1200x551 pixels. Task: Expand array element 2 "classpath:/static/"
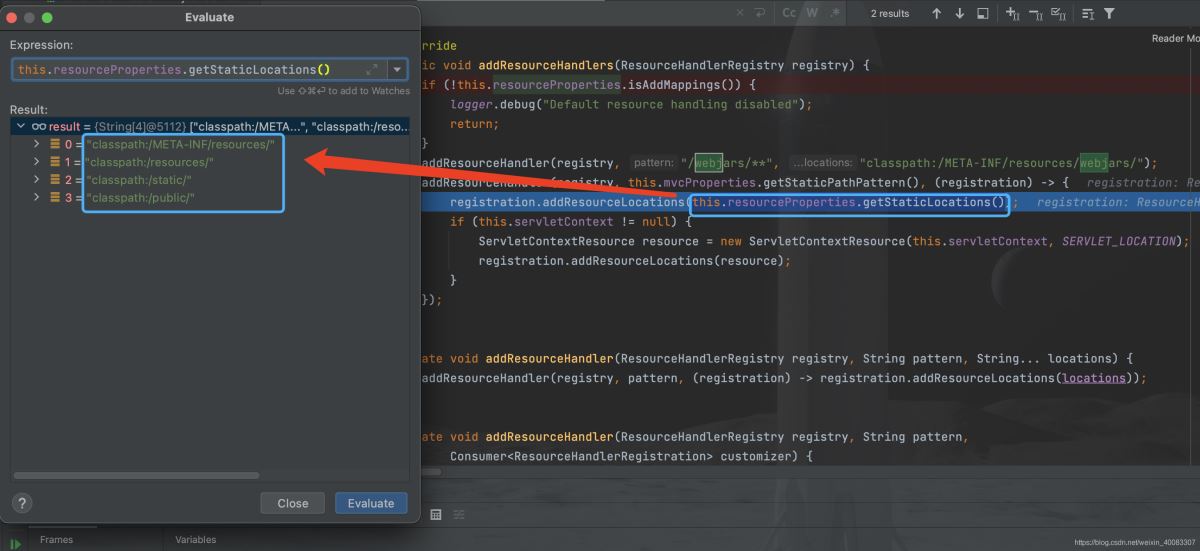[37, 181]
